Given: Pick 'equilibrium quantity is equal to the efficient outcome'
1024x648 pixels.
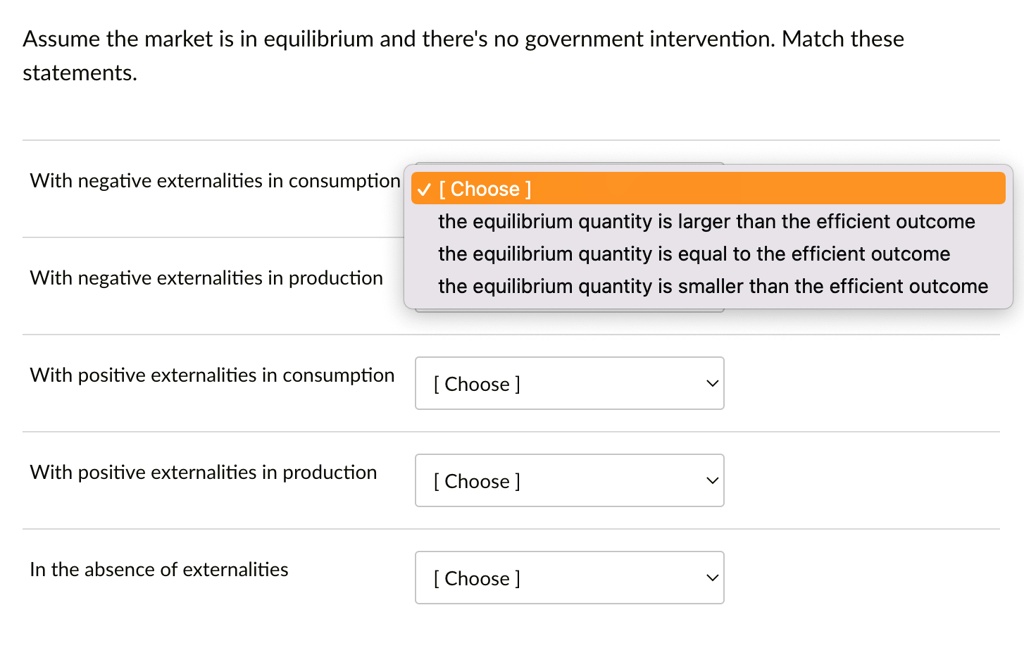Looking at the screenshot, I should (x=694, y=254).
